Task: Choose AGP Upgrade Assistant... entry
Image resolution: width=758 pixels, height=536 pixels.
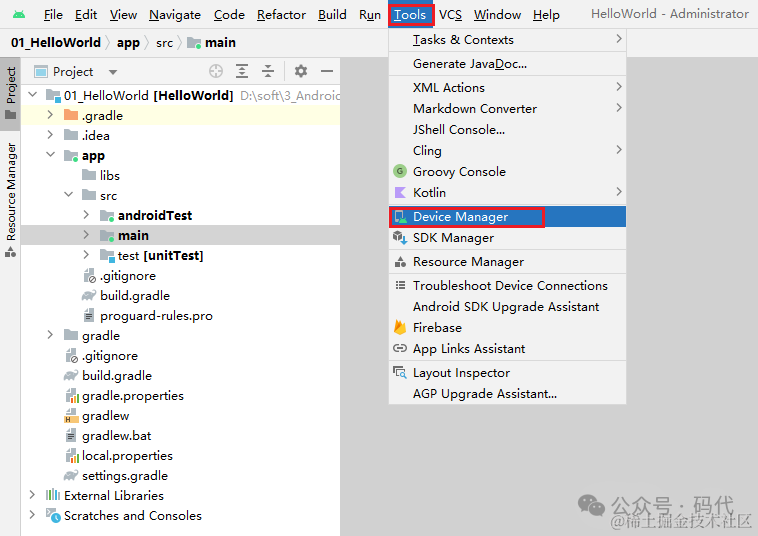Action: coord(507,393)
